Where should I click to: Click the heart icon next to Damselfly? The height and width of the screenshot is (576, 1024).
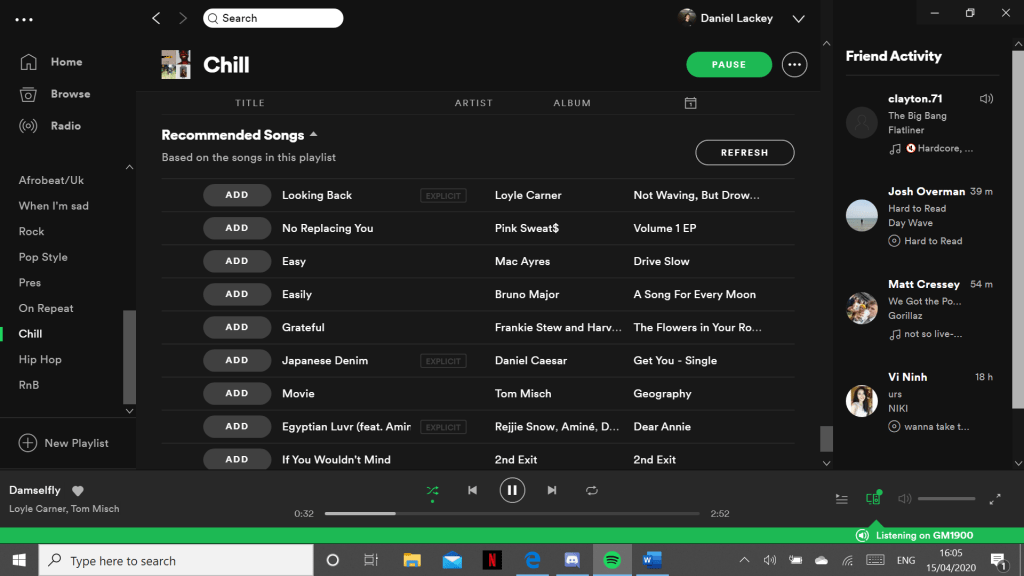78,491
